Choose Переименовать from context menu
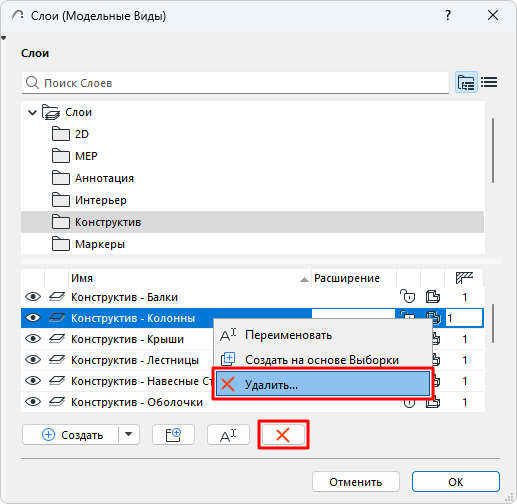This screenshot has width=517, height=504. pyautogui.click(x=323, y=335)
